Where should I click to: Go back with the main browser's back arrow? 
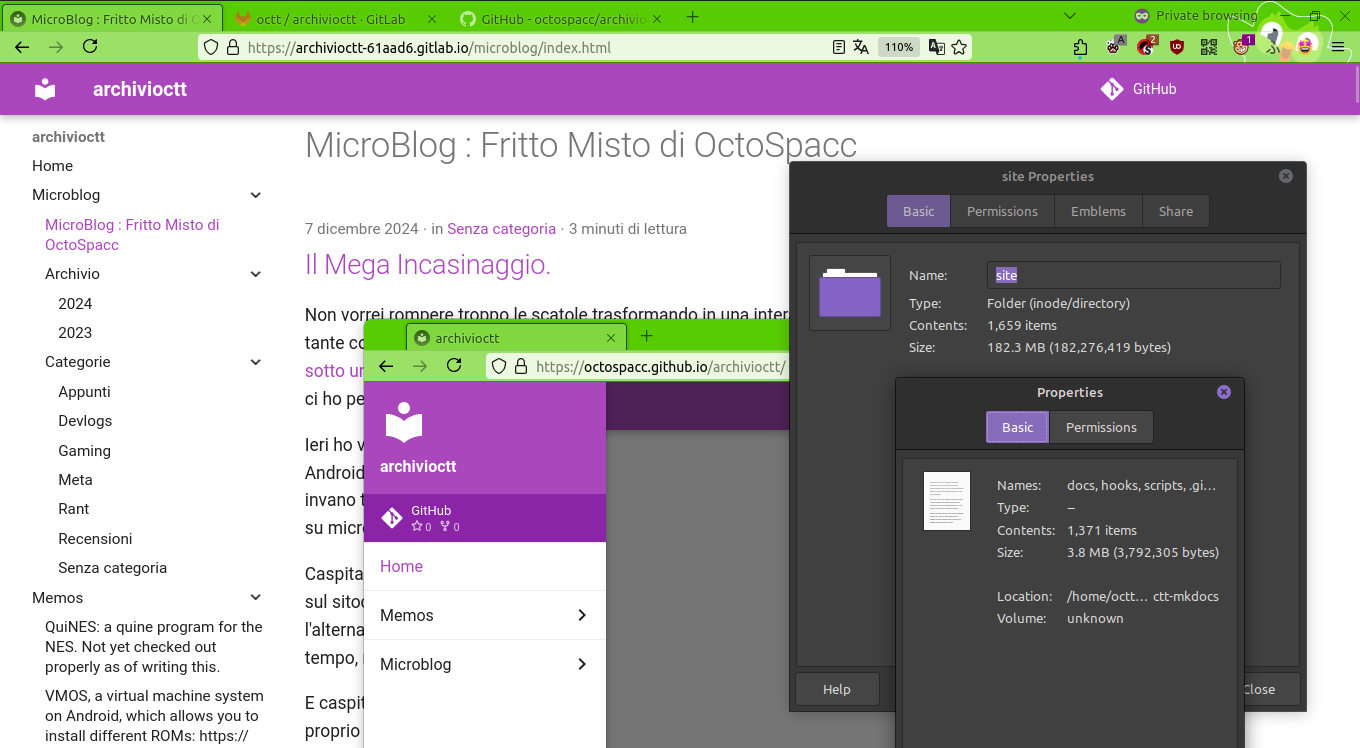(22, 47)
